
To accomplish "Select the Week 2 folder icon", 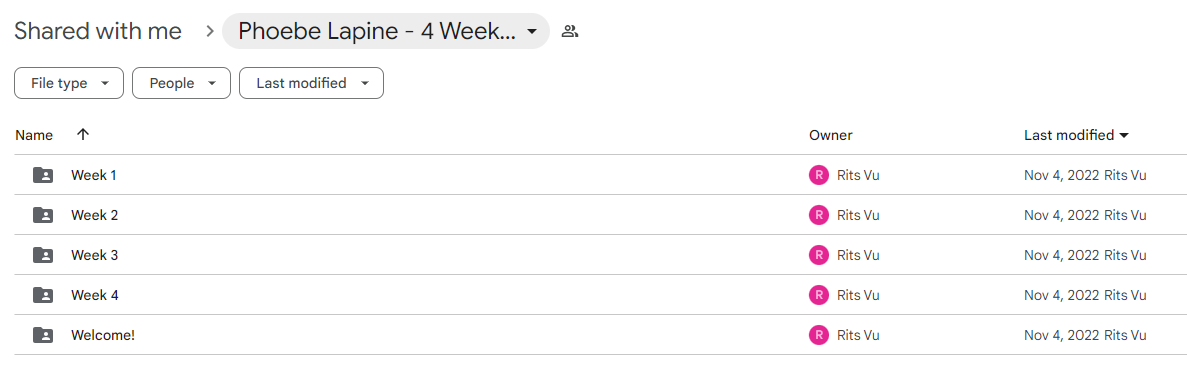I will pos(43,215).
